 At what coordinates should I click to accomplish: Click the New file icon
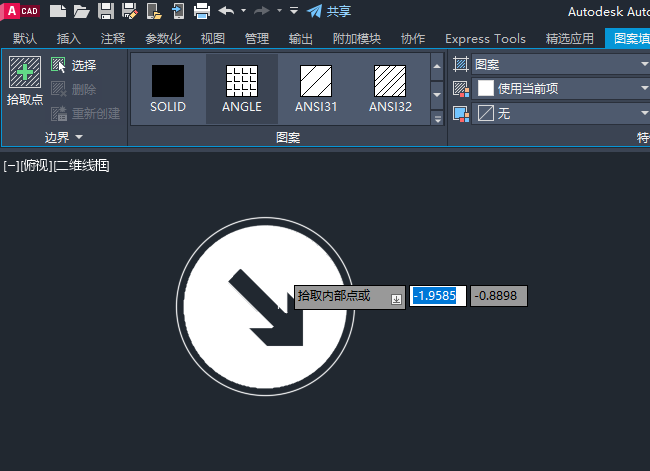coord(58,11)
